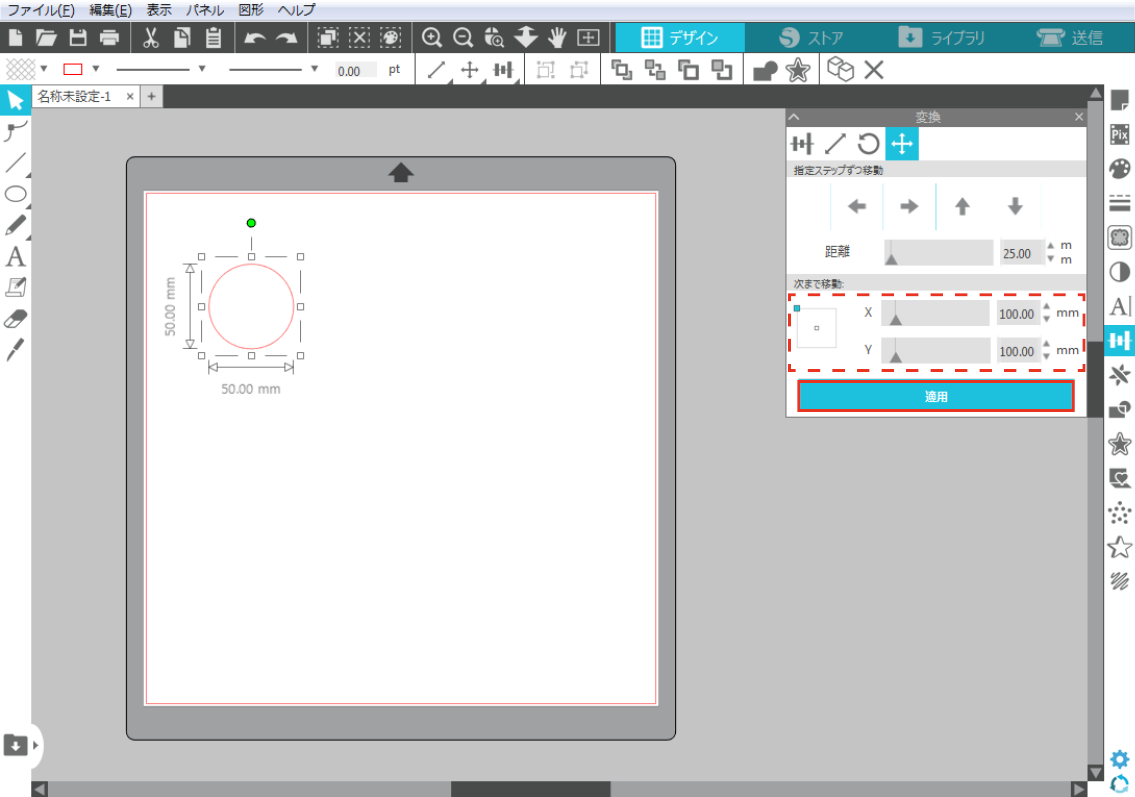Activate the Pan hand tool
This screenshot has width=1135, height=797.
(558, 38)
